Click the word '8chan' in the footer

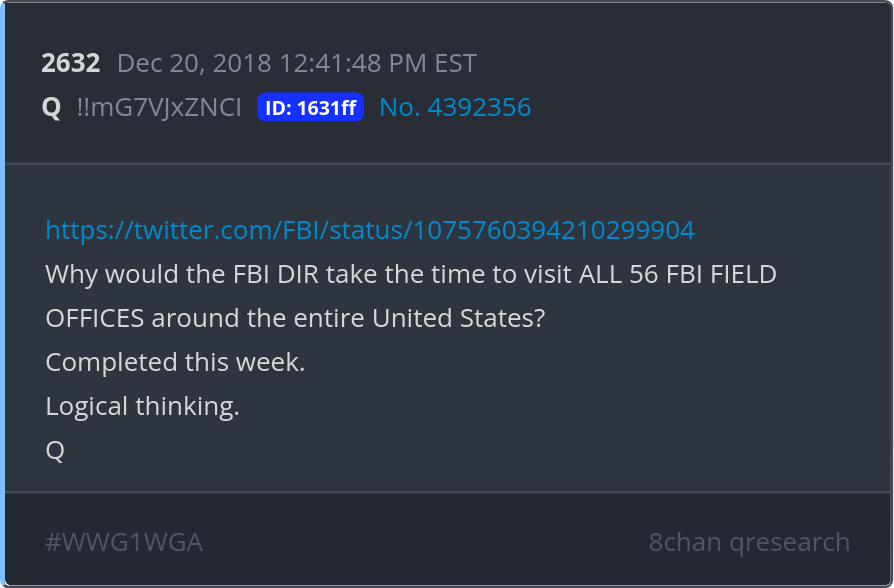click(685, 542)
